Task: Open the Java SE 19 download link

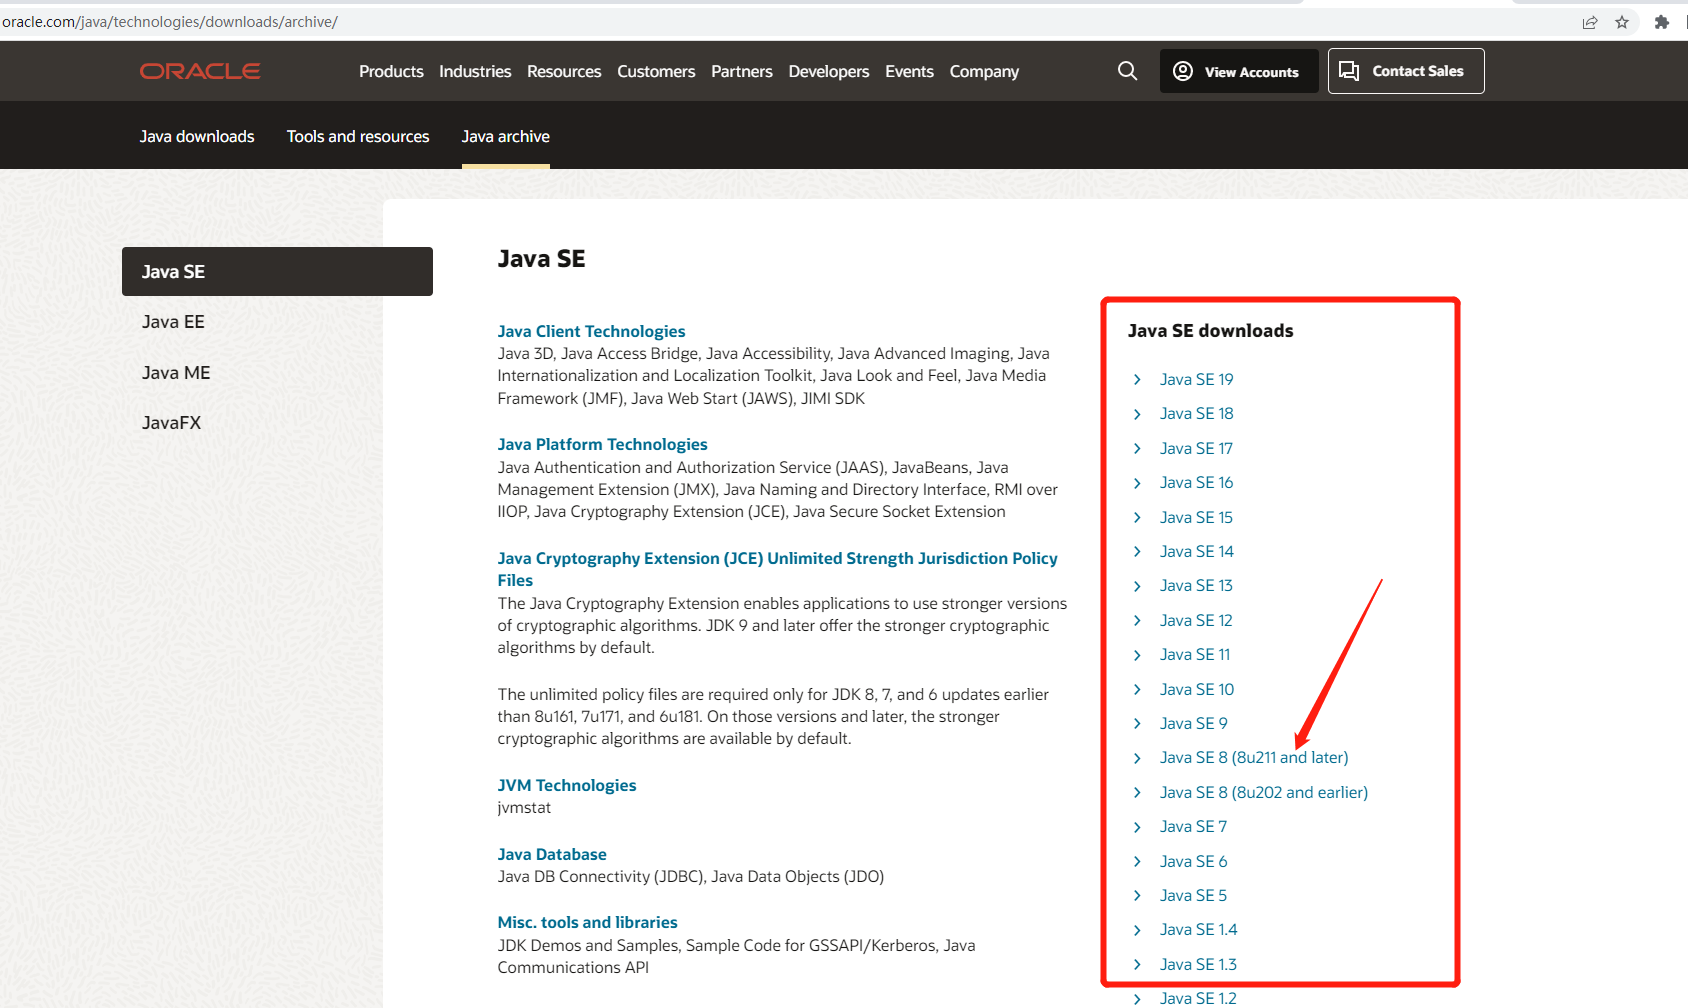Action: pyautogui.click(x=1196, y=380)
